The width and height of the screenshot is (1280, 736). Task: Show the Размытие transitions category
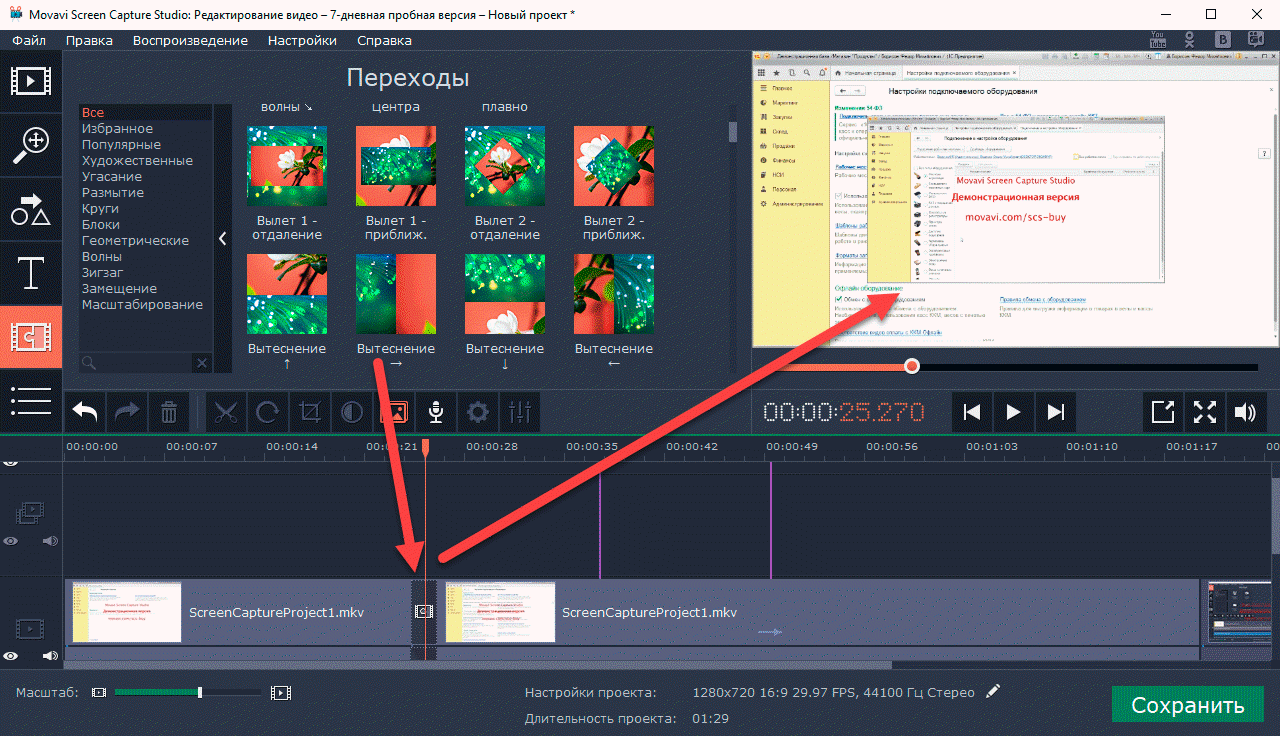click(x=113, y=193)
